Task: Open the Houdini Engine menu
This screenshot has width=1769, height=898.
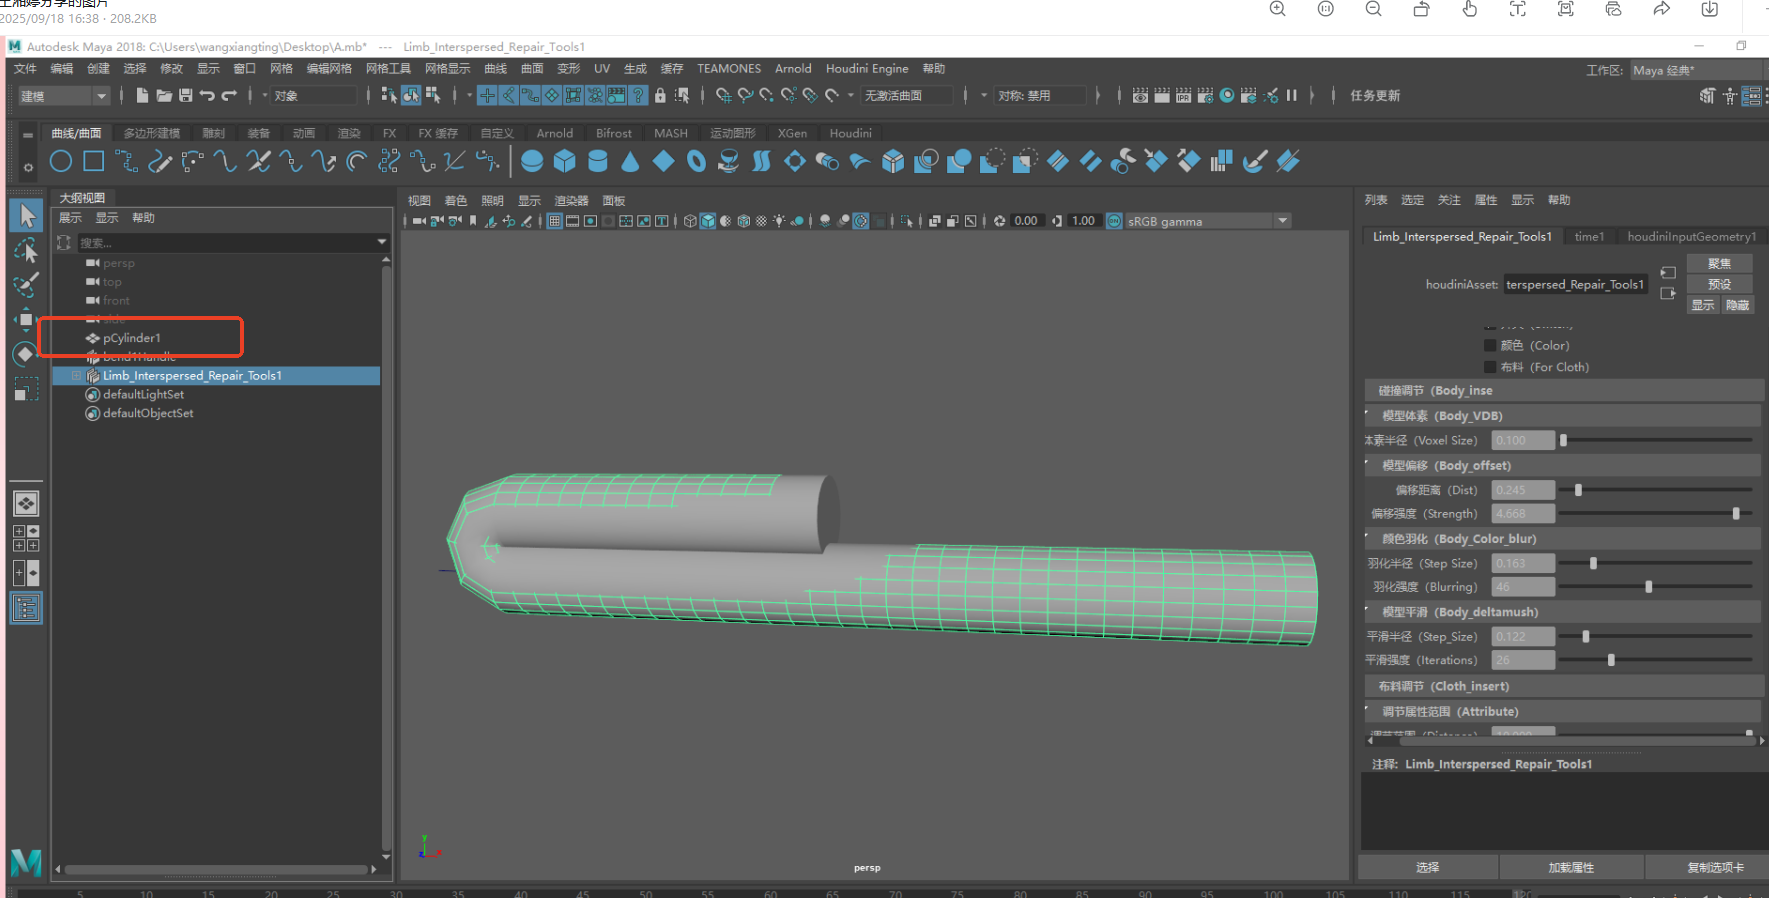Action: (866, 69)
